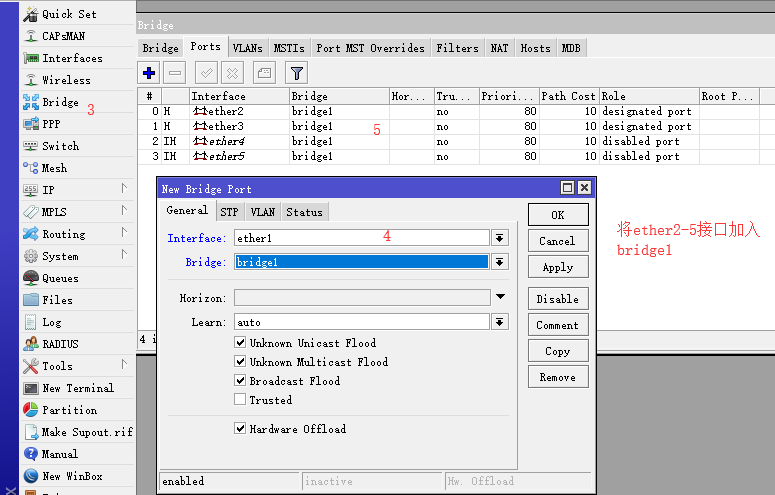Viewport: 775px width, 495px height.
Task: Click the Remove button
Action: point(558,377)
